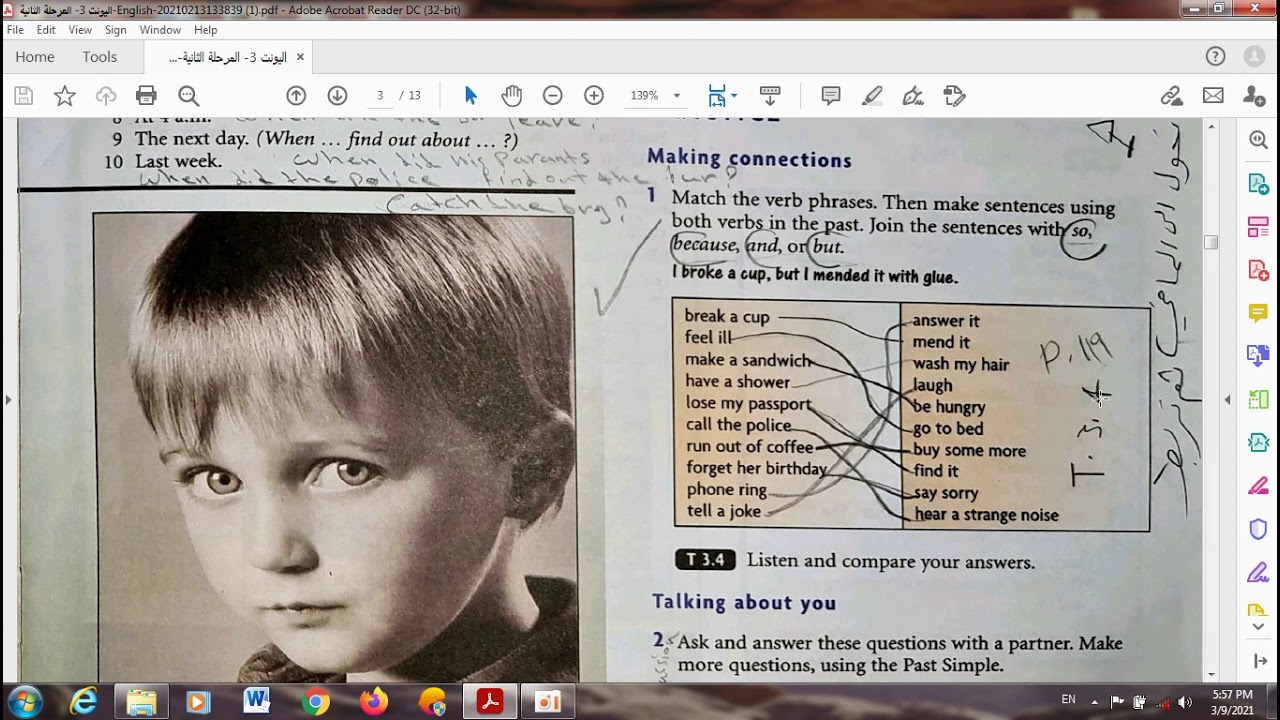The image size is (1280, 720).
Task: Open the yellow Comment tool in right pane
Action: (x=1258, y=313)
